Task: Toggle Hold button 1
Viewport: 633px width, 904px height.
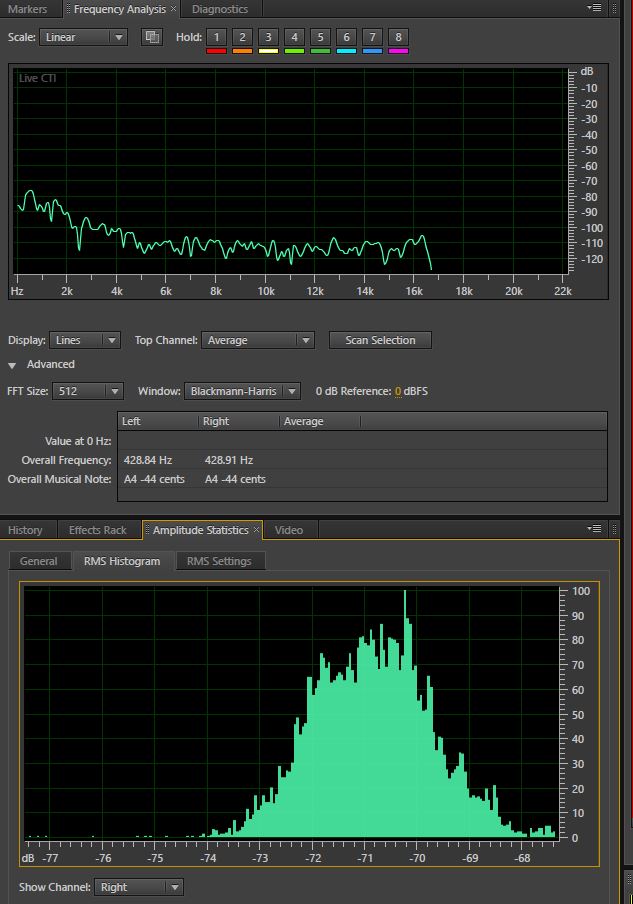Action: 216,37
